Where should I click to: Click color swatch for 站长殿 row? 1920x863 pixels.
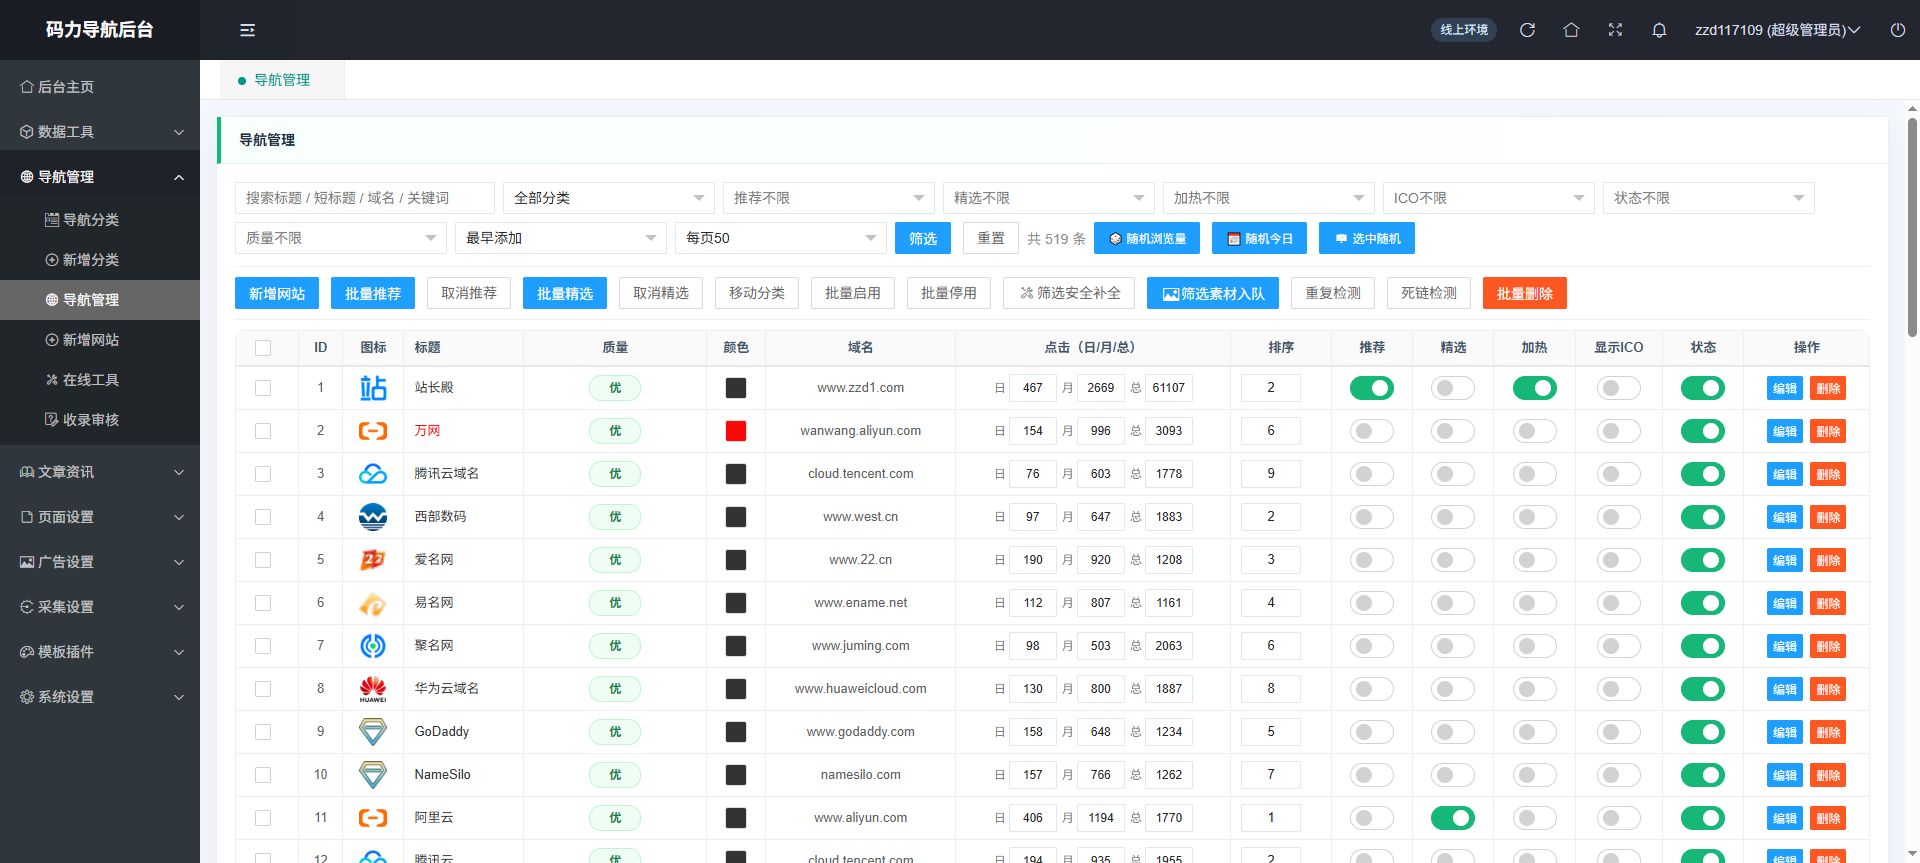pyautogui.click(x=736, y=388)
